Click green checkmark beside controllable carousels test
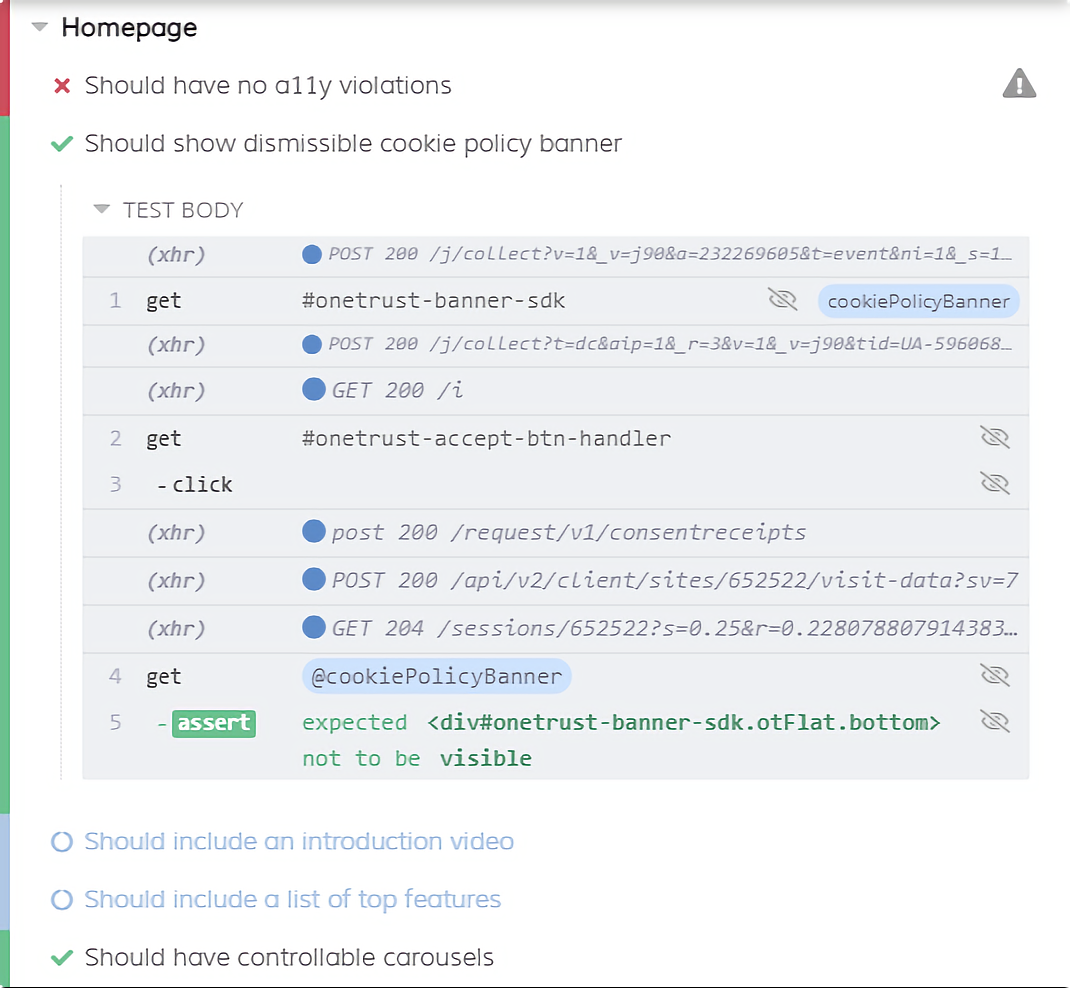 (x=62, y=958)
